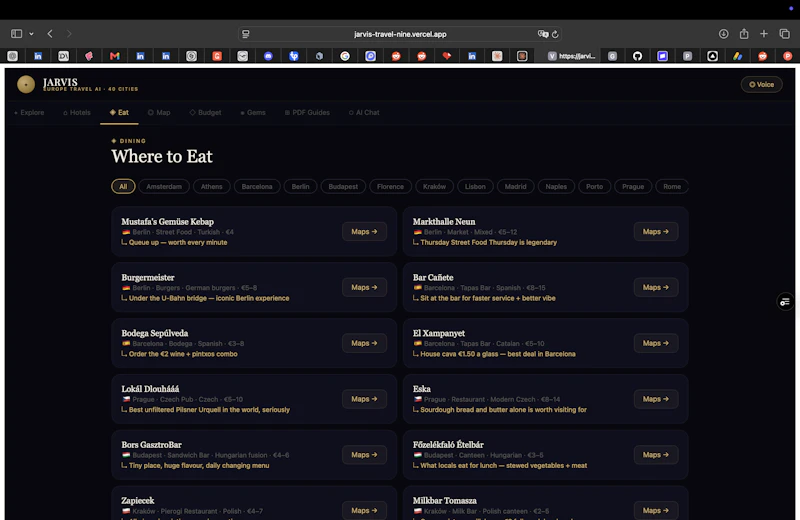
Task: Click the address bar URL field
Action: pos(400,34)
